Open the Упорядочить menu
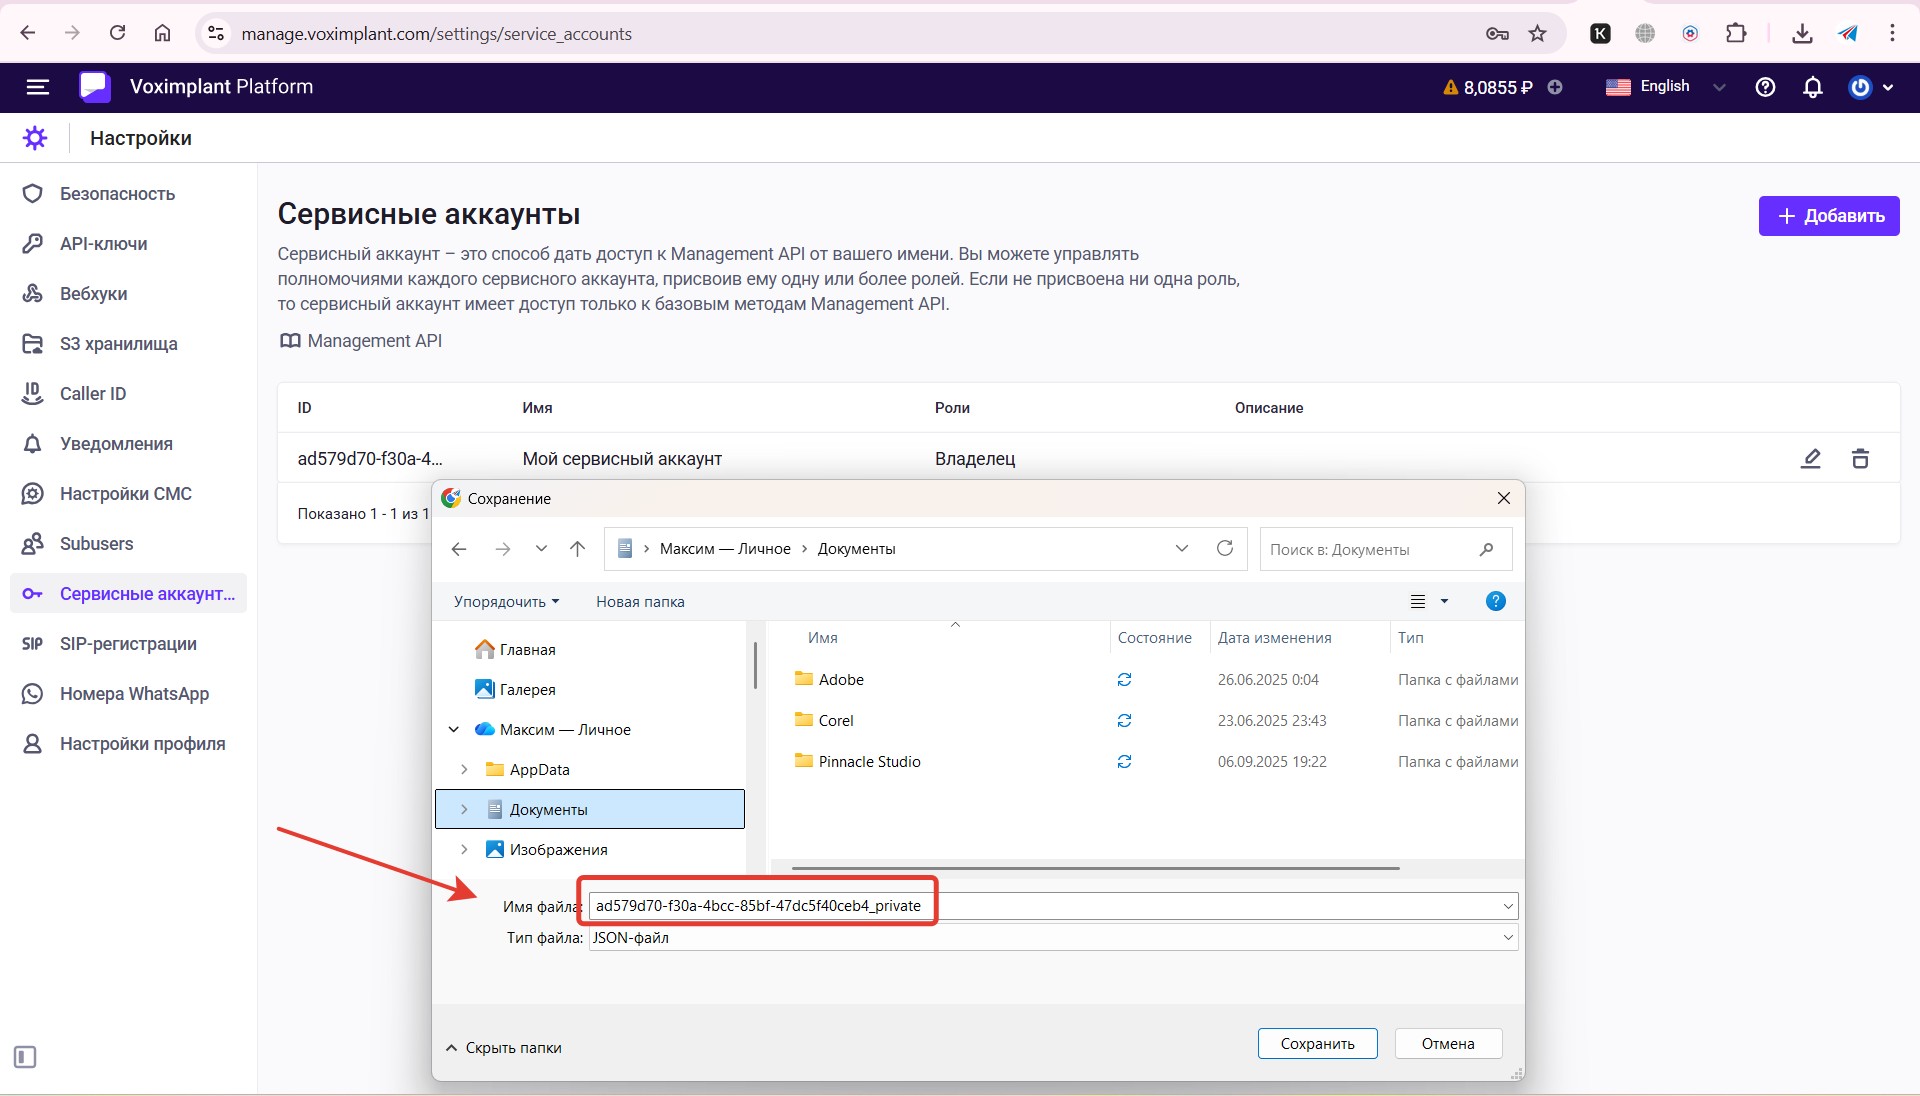Viewport: 1920px width, 1096px height. [x=506, y=602]
